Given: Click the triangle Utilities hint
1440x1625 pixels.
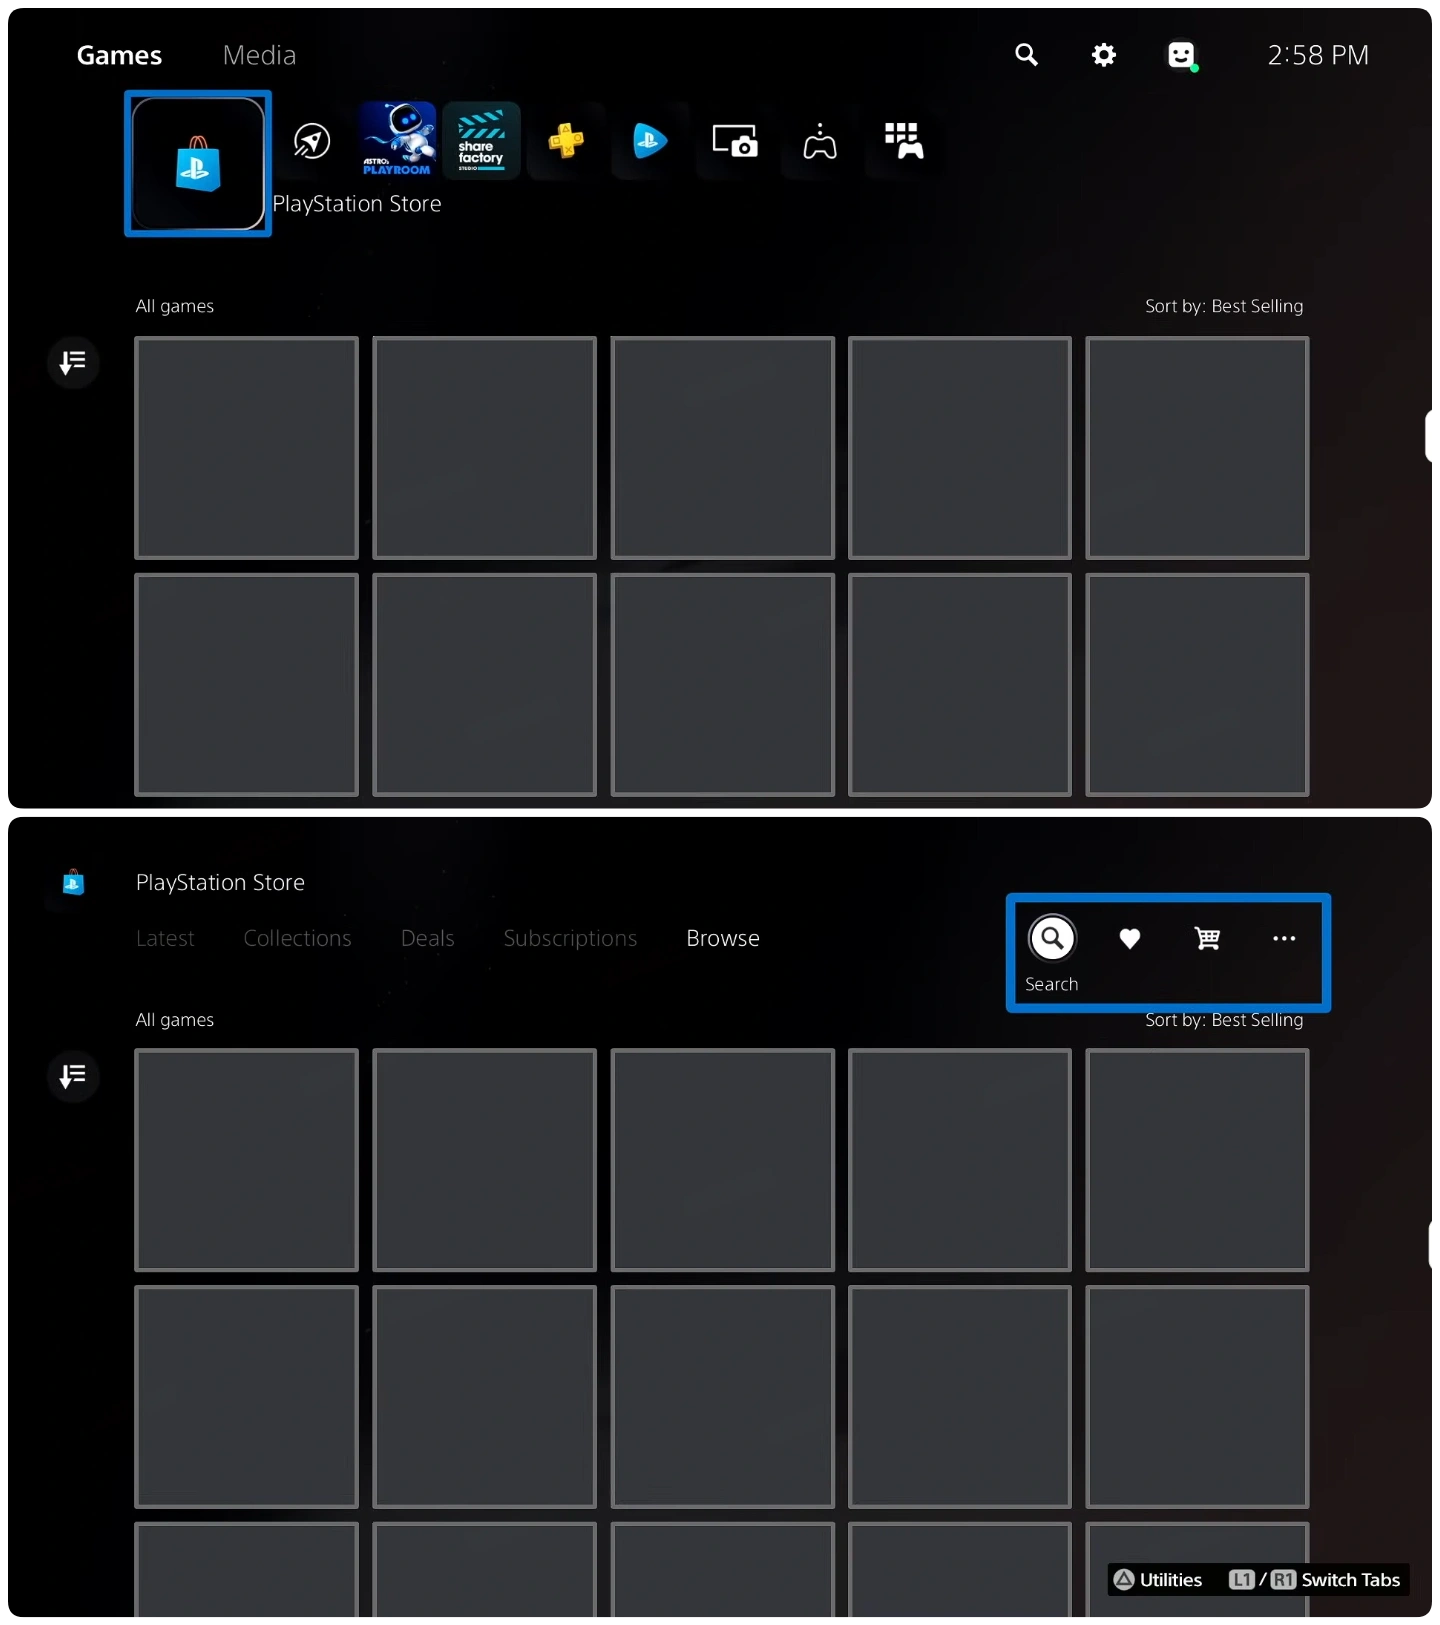Looking at the screenshot, I should (x=1158, y=1580).
